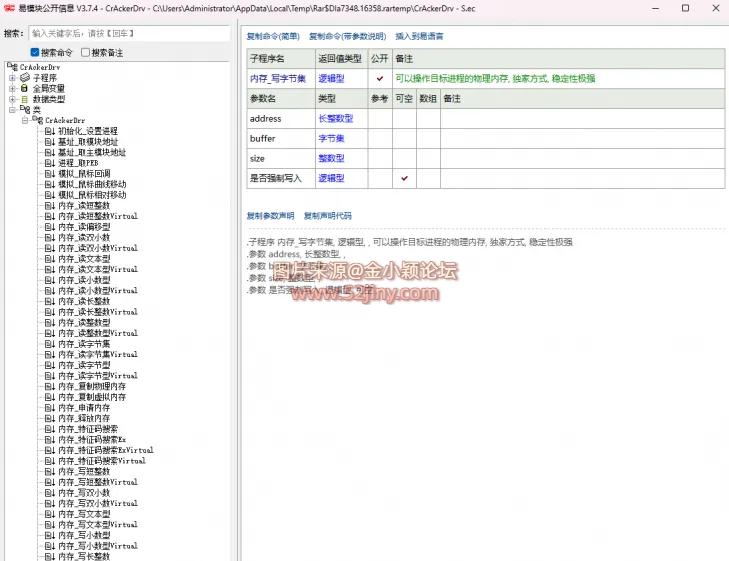The image size is (729, 561).
Task: Click the method icon beside 基址_取模块地址
Action: click(50, 142)
